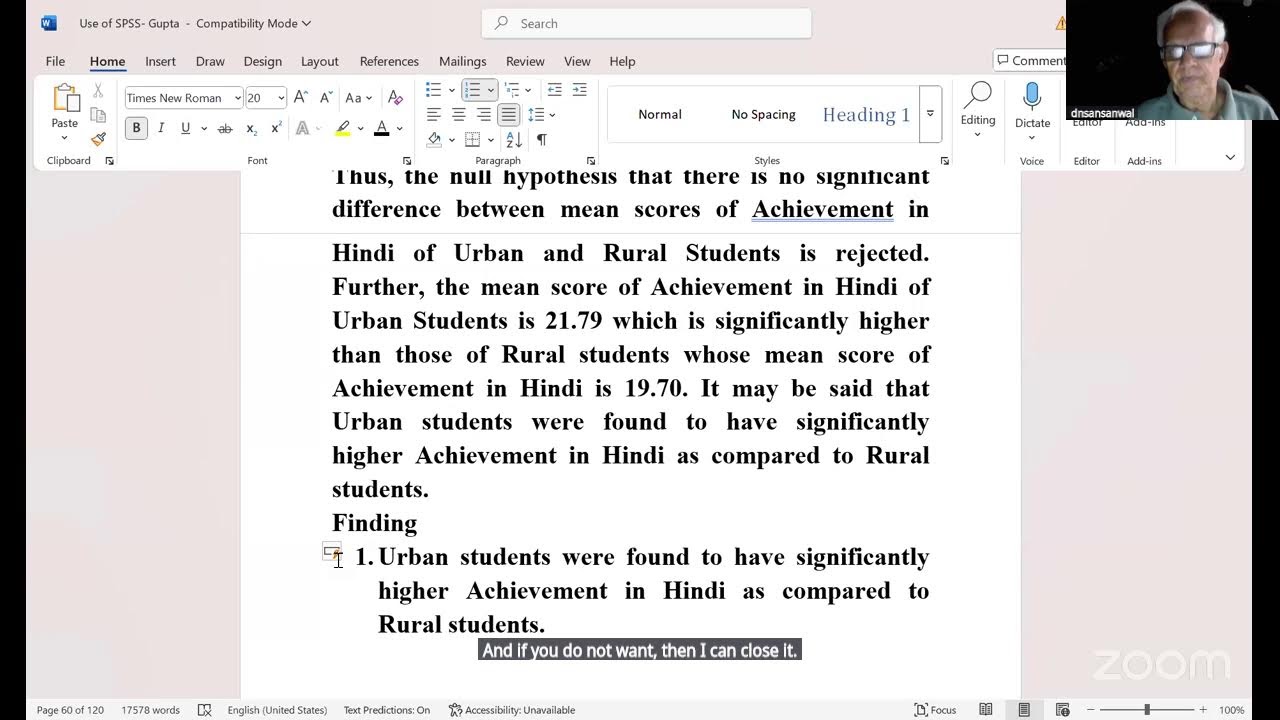Align text to the right
Screen dimensions: 1280x720
click(x=483, y=114)
